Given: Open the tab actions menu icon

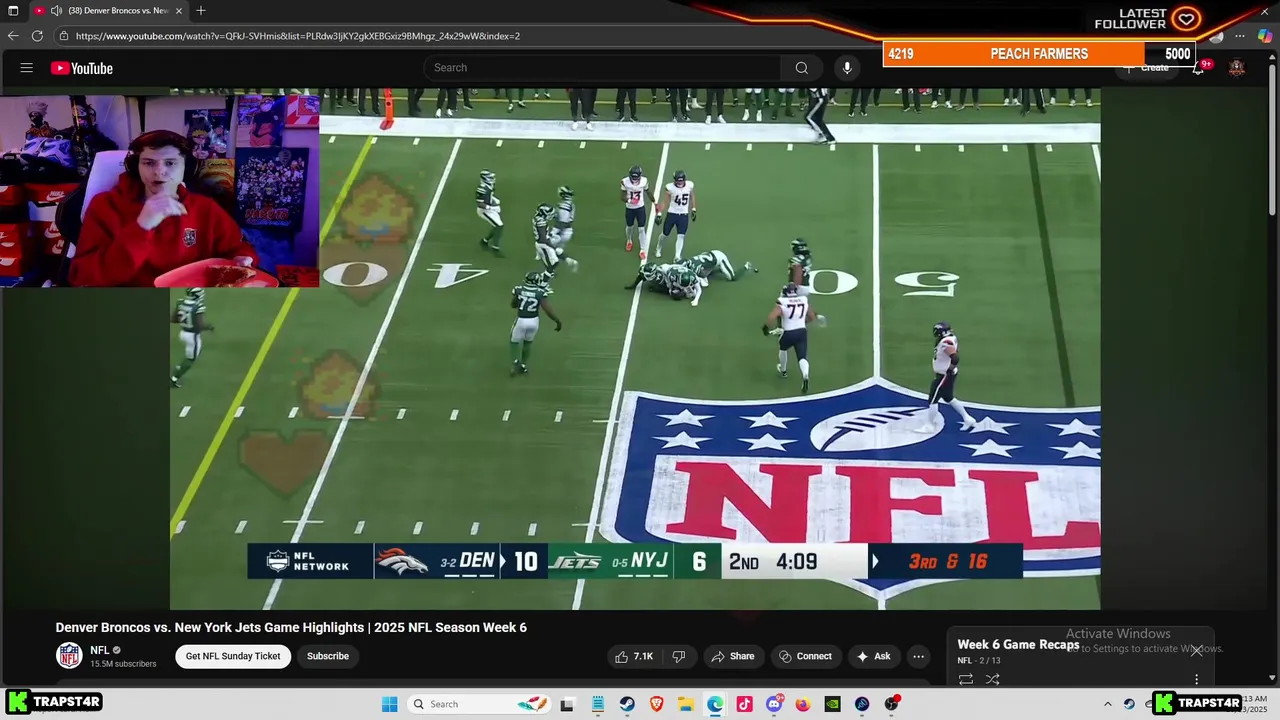Looking at the screenshot, I should click(x=13, y=10).
